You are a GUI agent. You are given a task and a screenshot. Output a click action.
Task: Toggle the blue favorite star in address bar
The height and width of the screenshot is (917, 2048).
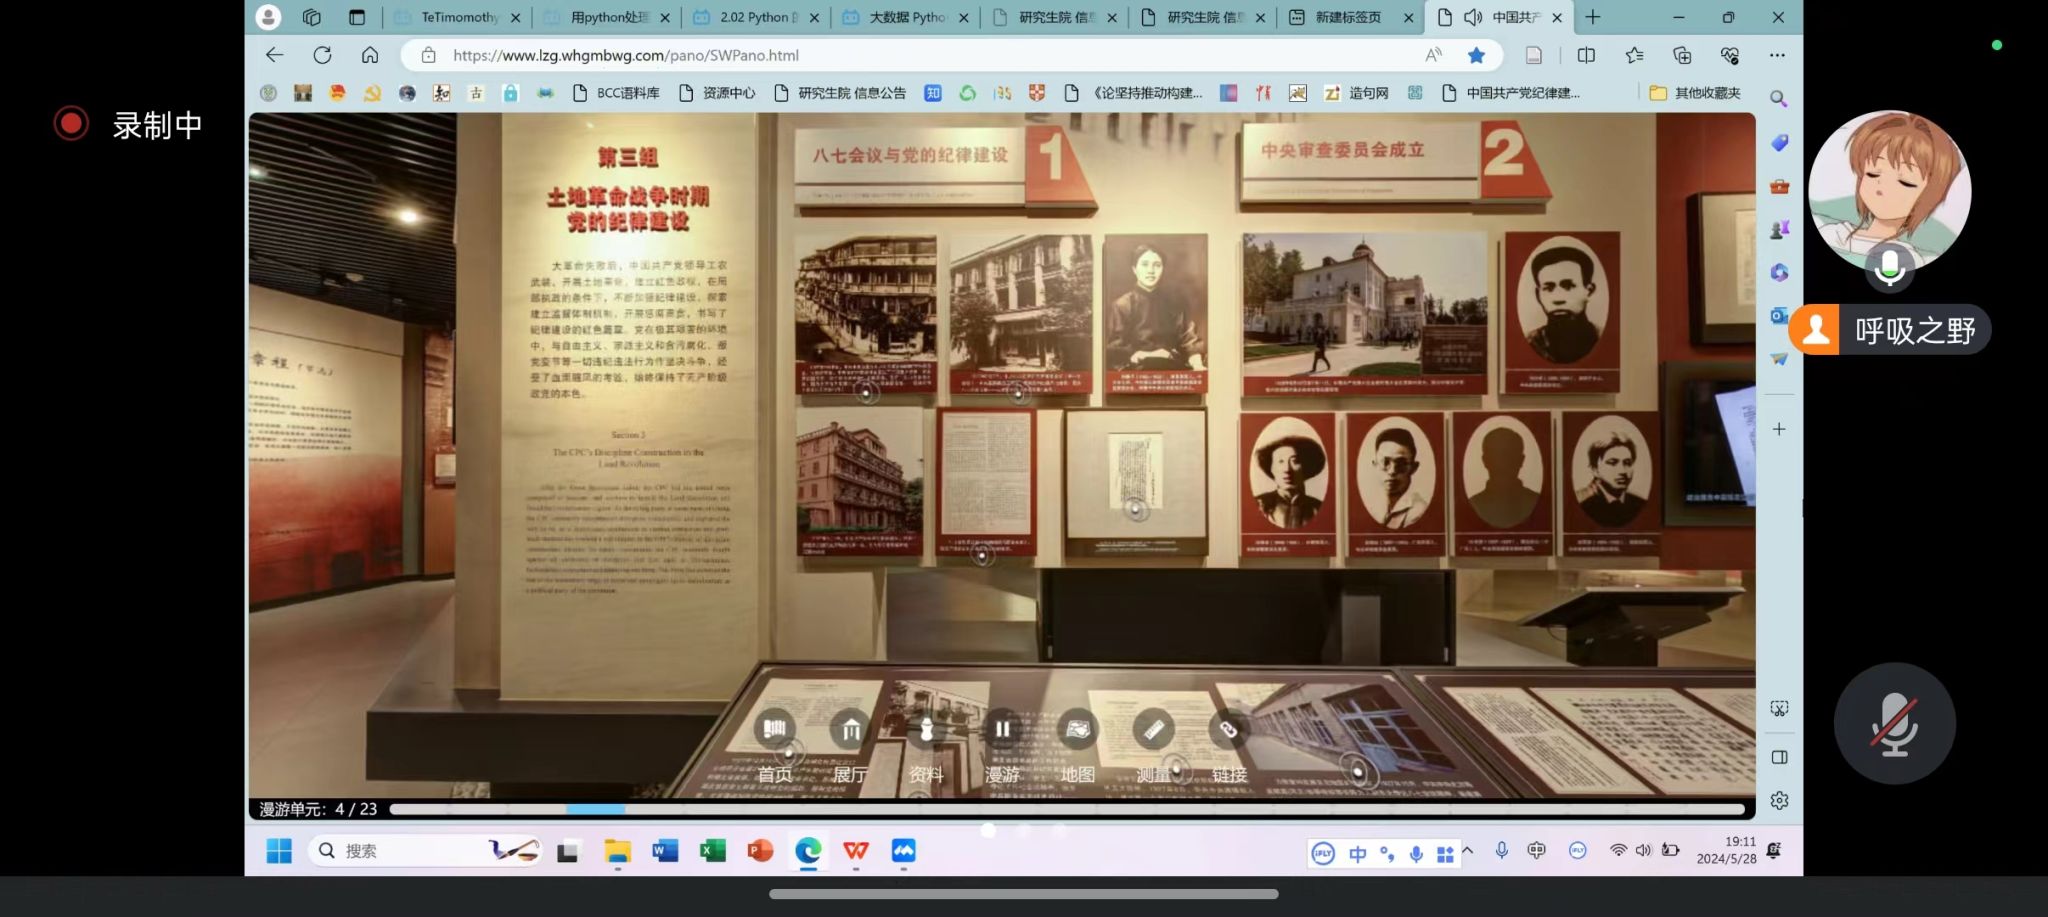point(1476,55)
